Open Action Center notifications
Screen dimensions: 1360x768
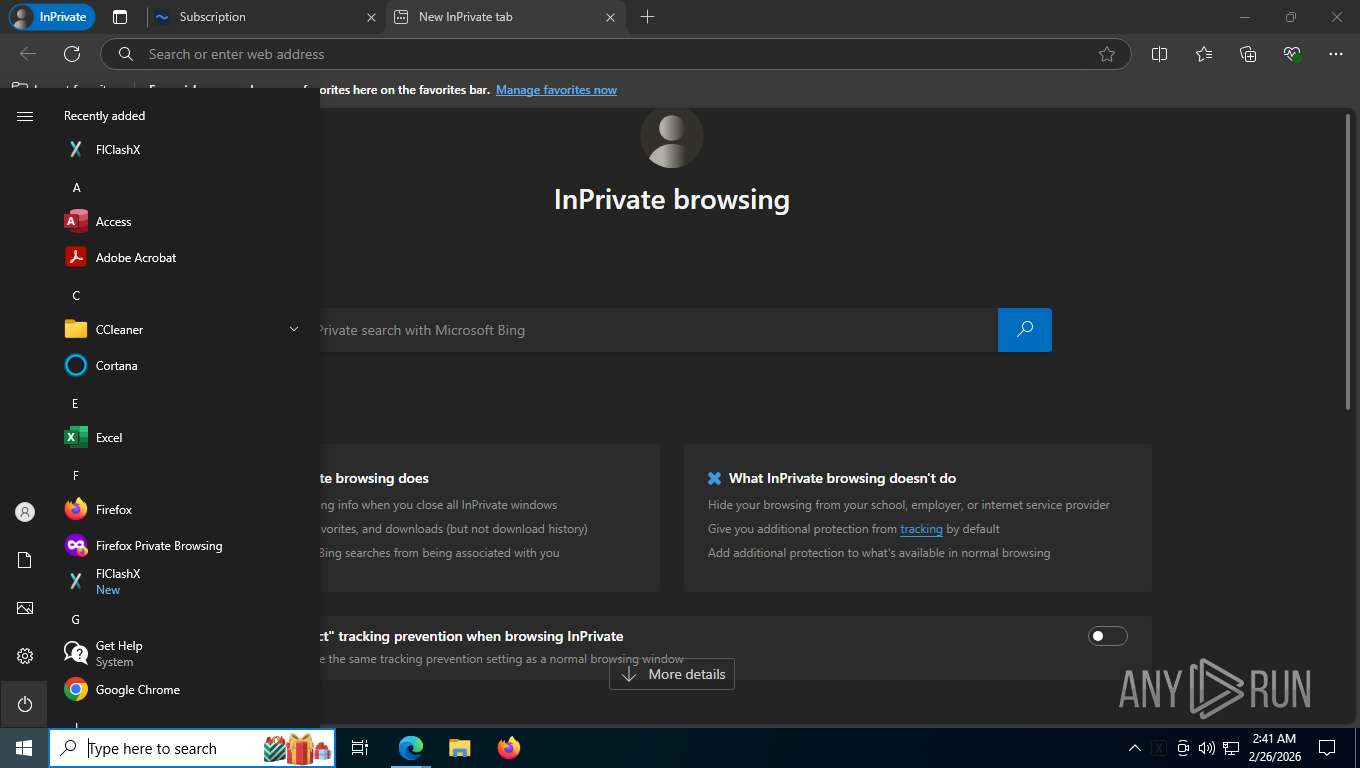1327,748
